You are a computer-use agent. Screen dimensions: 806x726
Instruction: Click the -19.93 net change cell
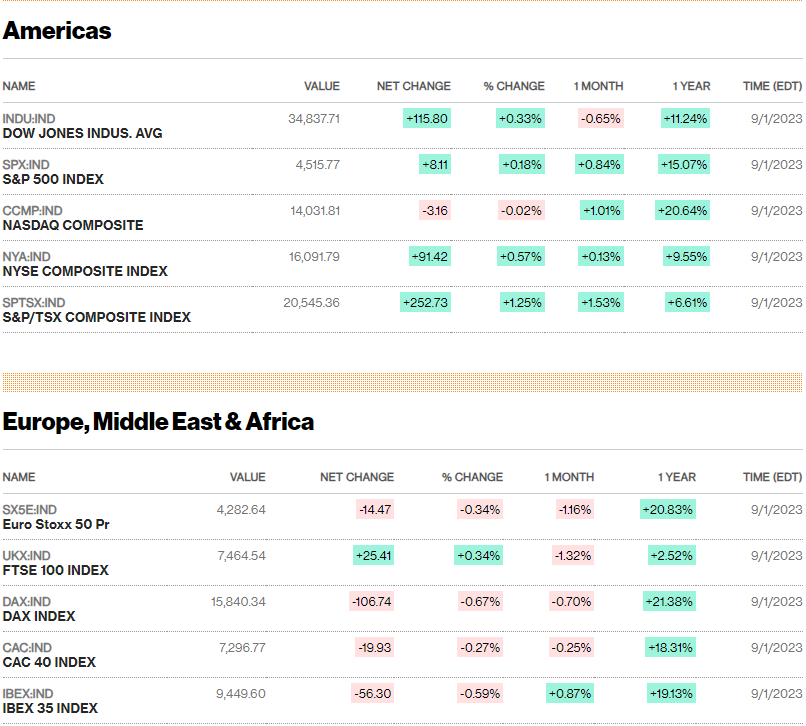tap(375, 648)
